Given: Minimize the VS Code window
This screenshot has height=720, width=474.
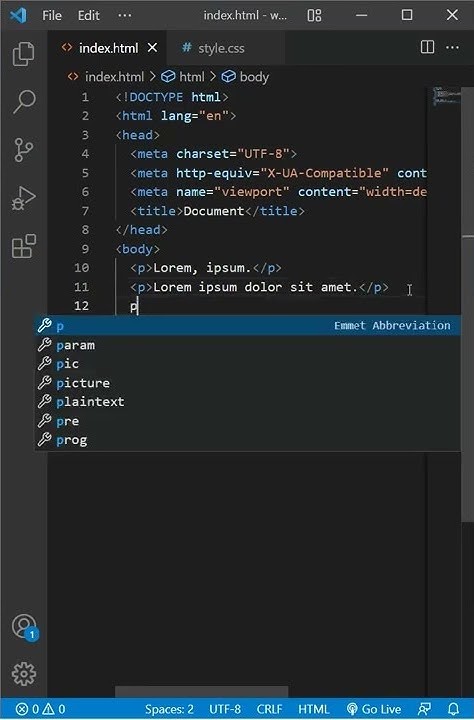Looking at the screenshot, I should (x=362, y=15).
